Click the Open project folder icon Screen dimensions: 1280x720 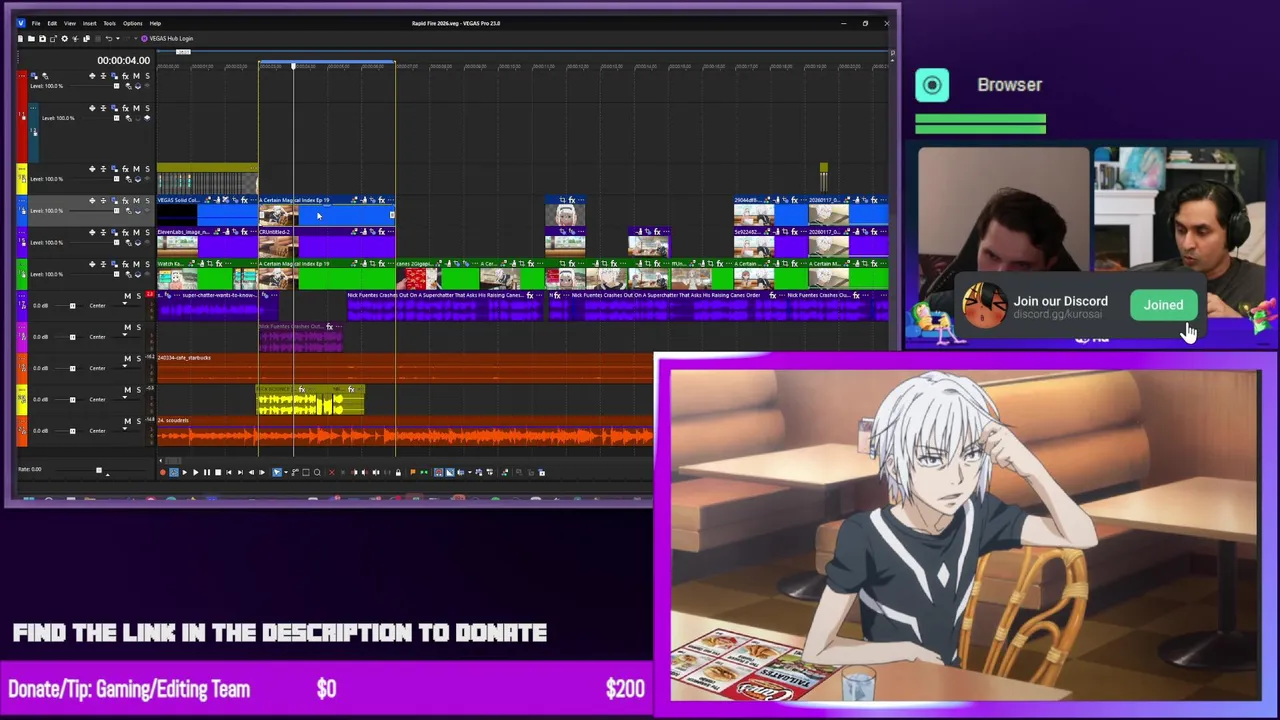click(x=31, y=39)
